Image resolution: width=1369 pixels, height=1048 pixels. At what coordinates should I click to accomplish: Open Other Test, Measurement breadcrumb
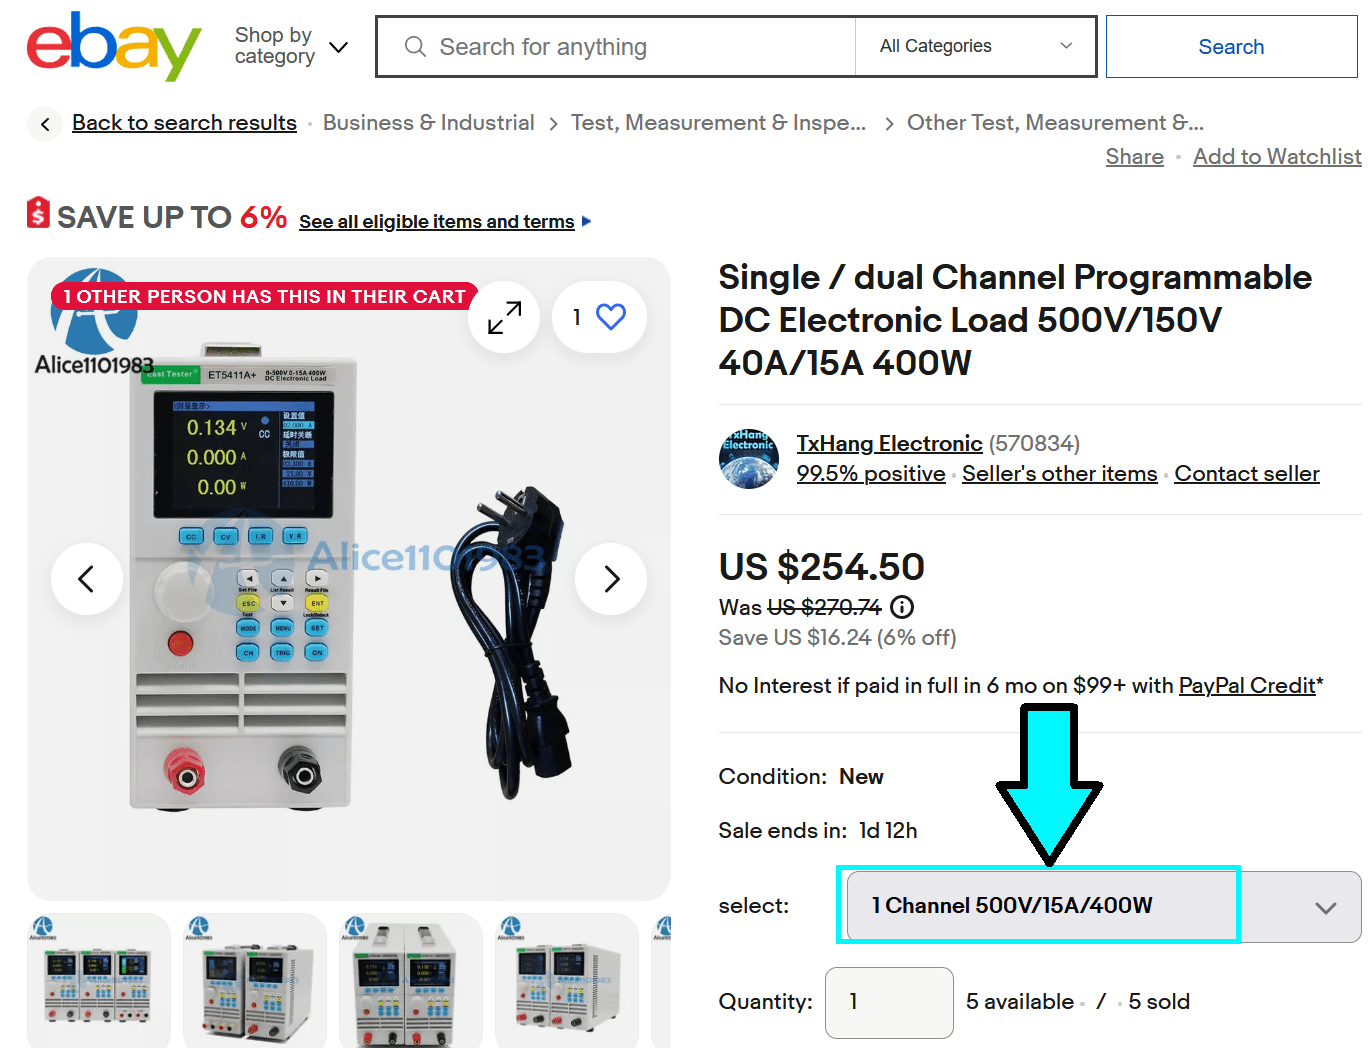pyautogui.click(x=1055, y=123)
